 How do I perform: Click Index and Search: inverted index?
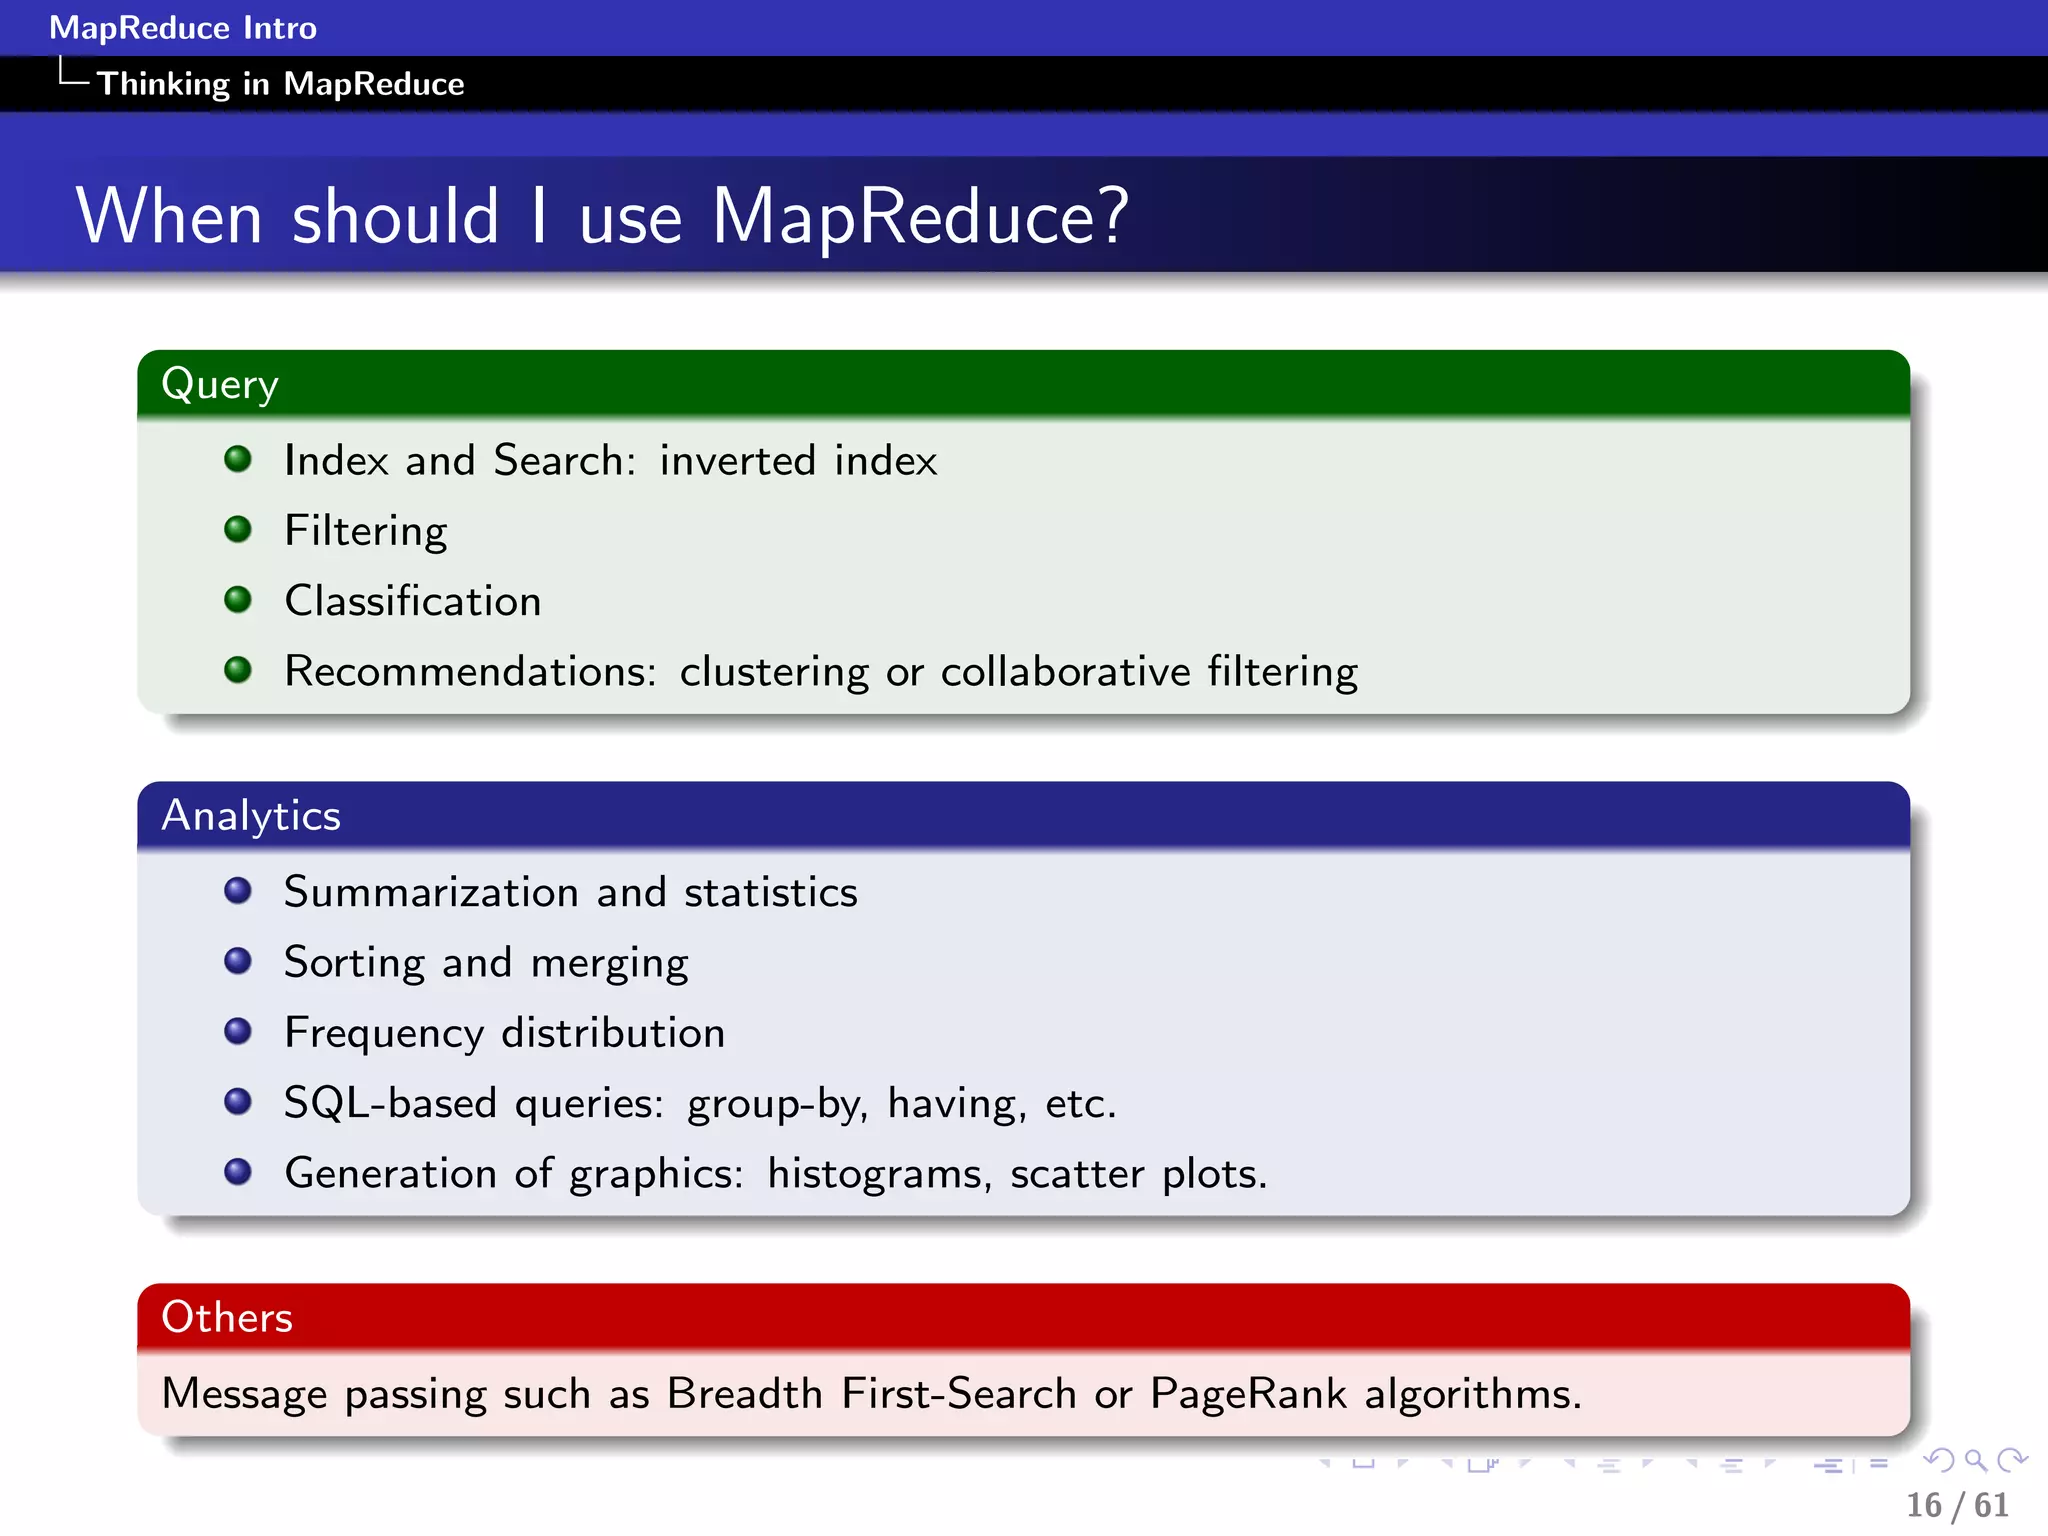point(610,461)
